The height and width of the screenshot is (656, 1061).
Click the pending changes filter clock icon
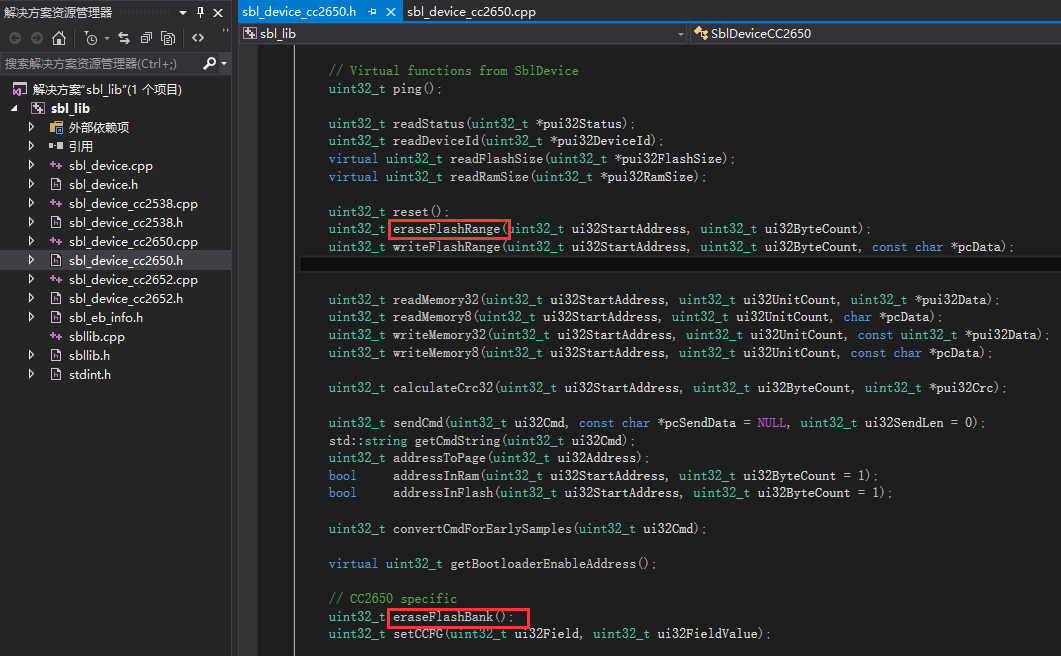91,38
